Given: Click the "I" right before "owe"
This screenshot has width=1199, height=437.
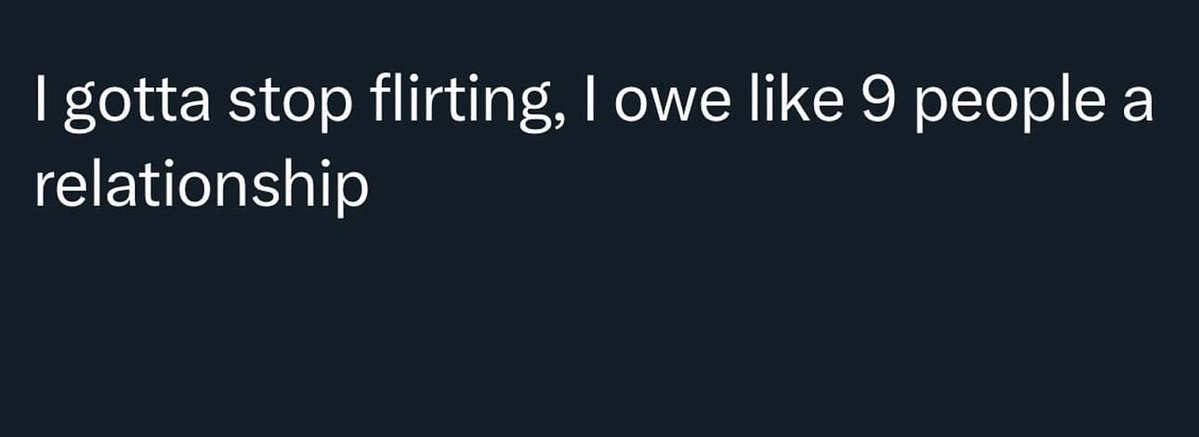Looking at the screenshot, I should pyautogui.click(x=591, y=98).
